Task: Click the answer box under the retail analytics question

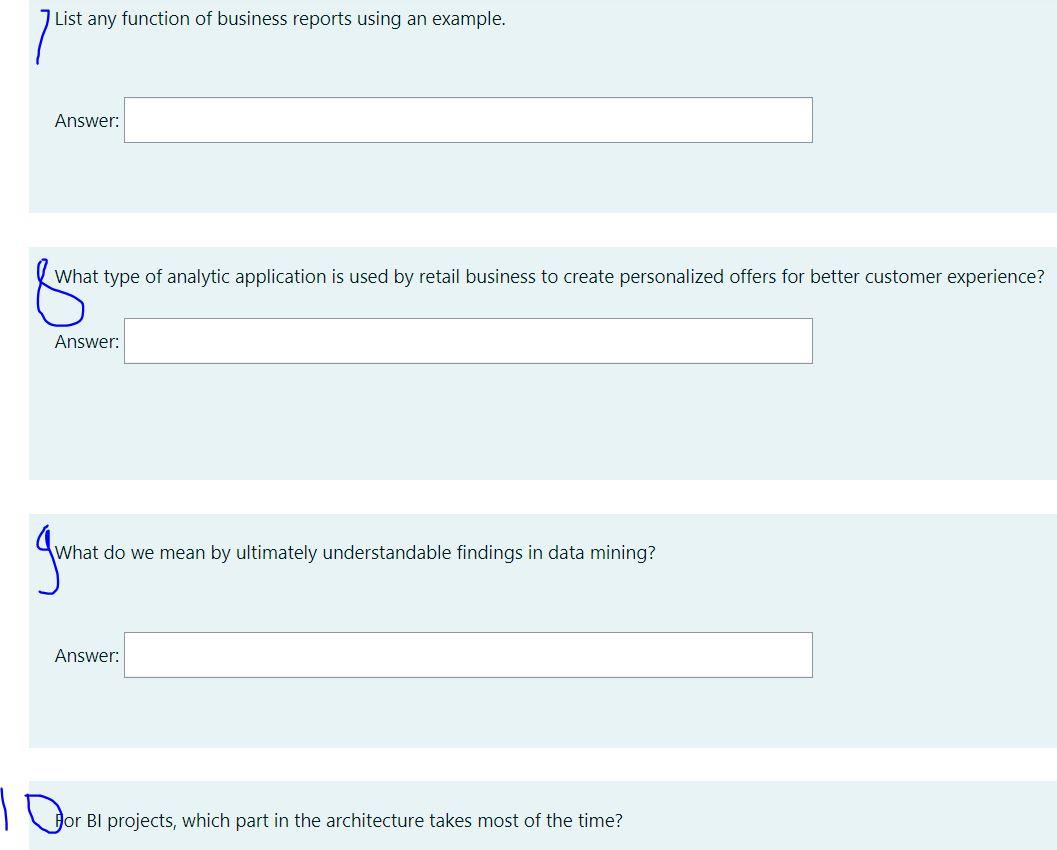Action: coord(468,340)
